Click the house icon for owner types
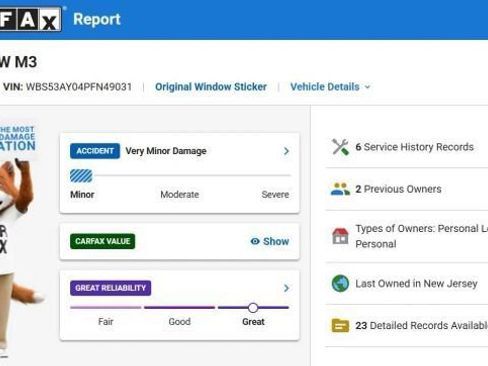Image resolution: width=488 pixels, height=366 pixels. point(340,236)
